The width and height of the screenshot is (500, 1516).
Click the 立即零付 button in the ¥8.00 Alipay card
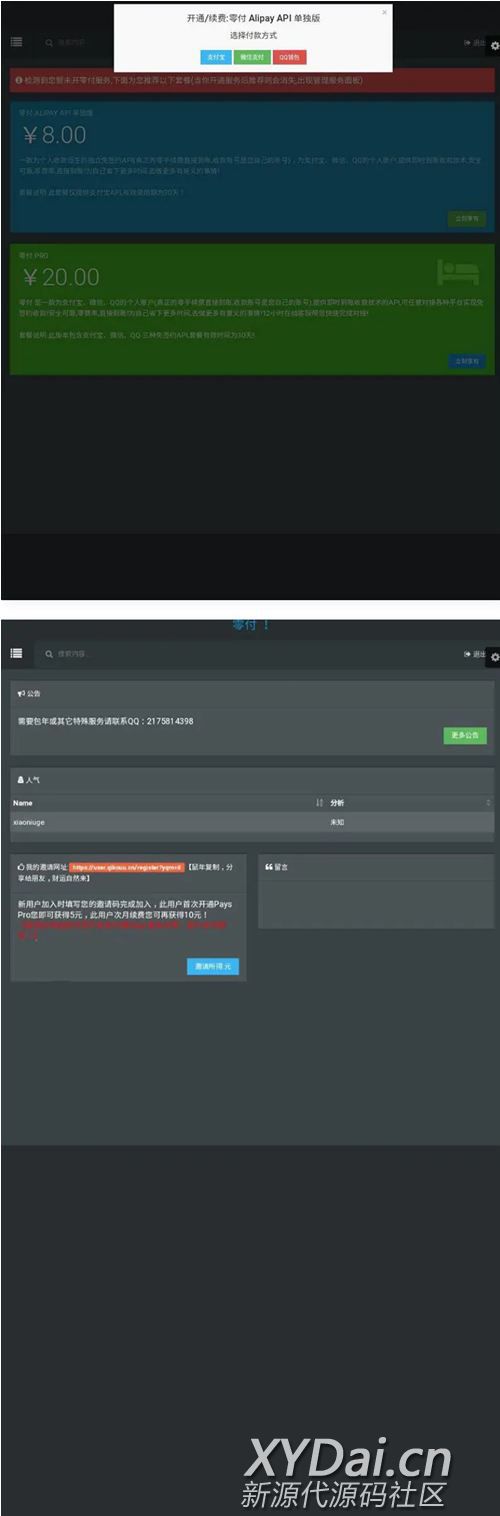tap(467, 219)
